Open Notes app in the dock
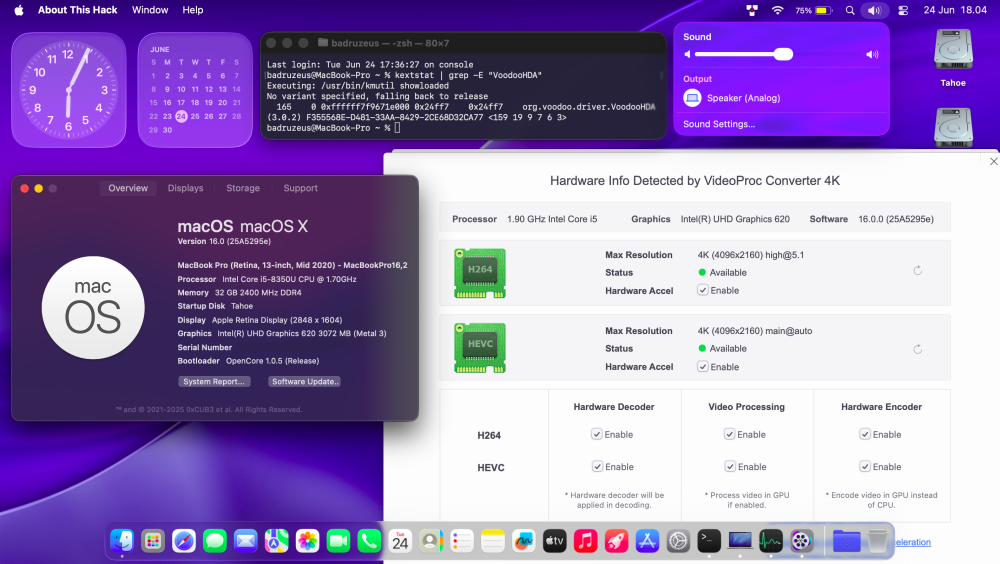1000x564 pixels. coord(493,541)
